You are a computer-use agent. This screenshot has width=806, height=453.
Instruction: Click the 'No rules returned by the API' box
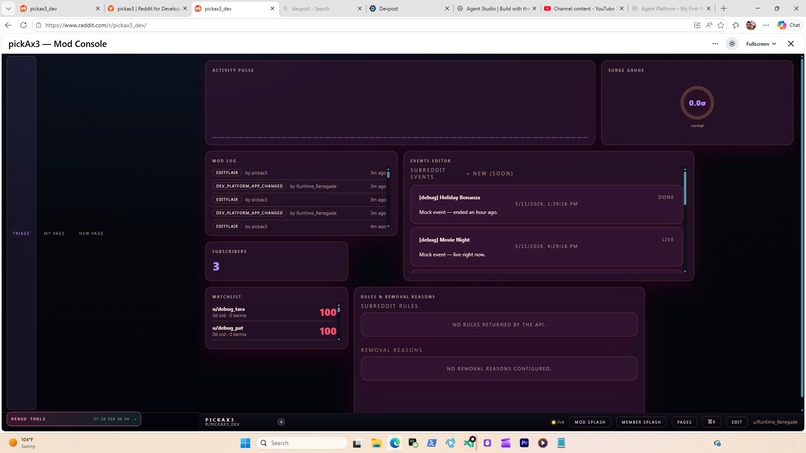pyautogui.click(x=499, y=324)
